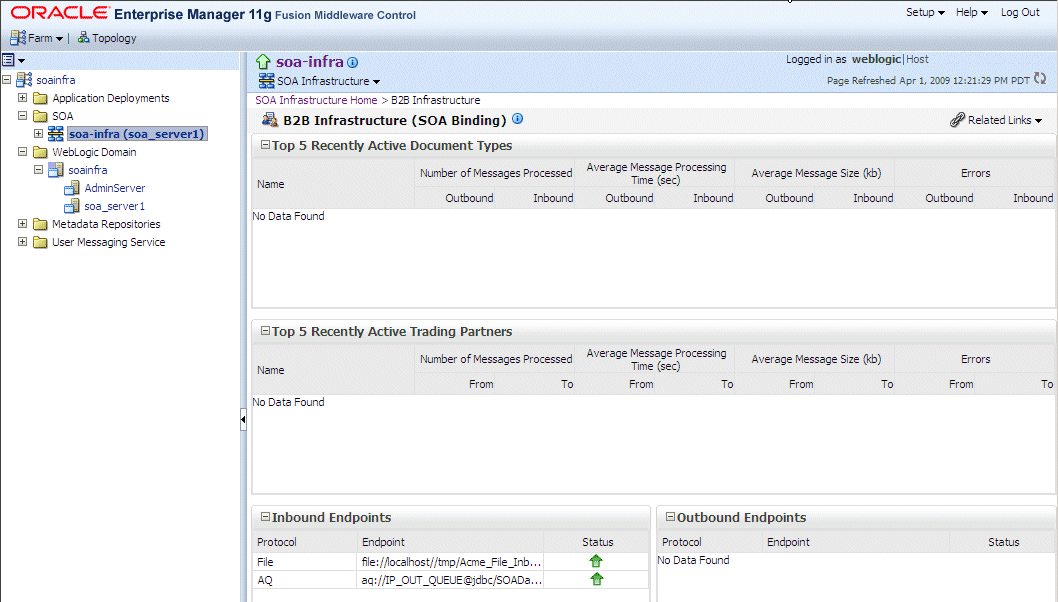This screenshot has width=1058, height=602.
Task: Click the soainfra domain icon
Action: tap(56, 170)
